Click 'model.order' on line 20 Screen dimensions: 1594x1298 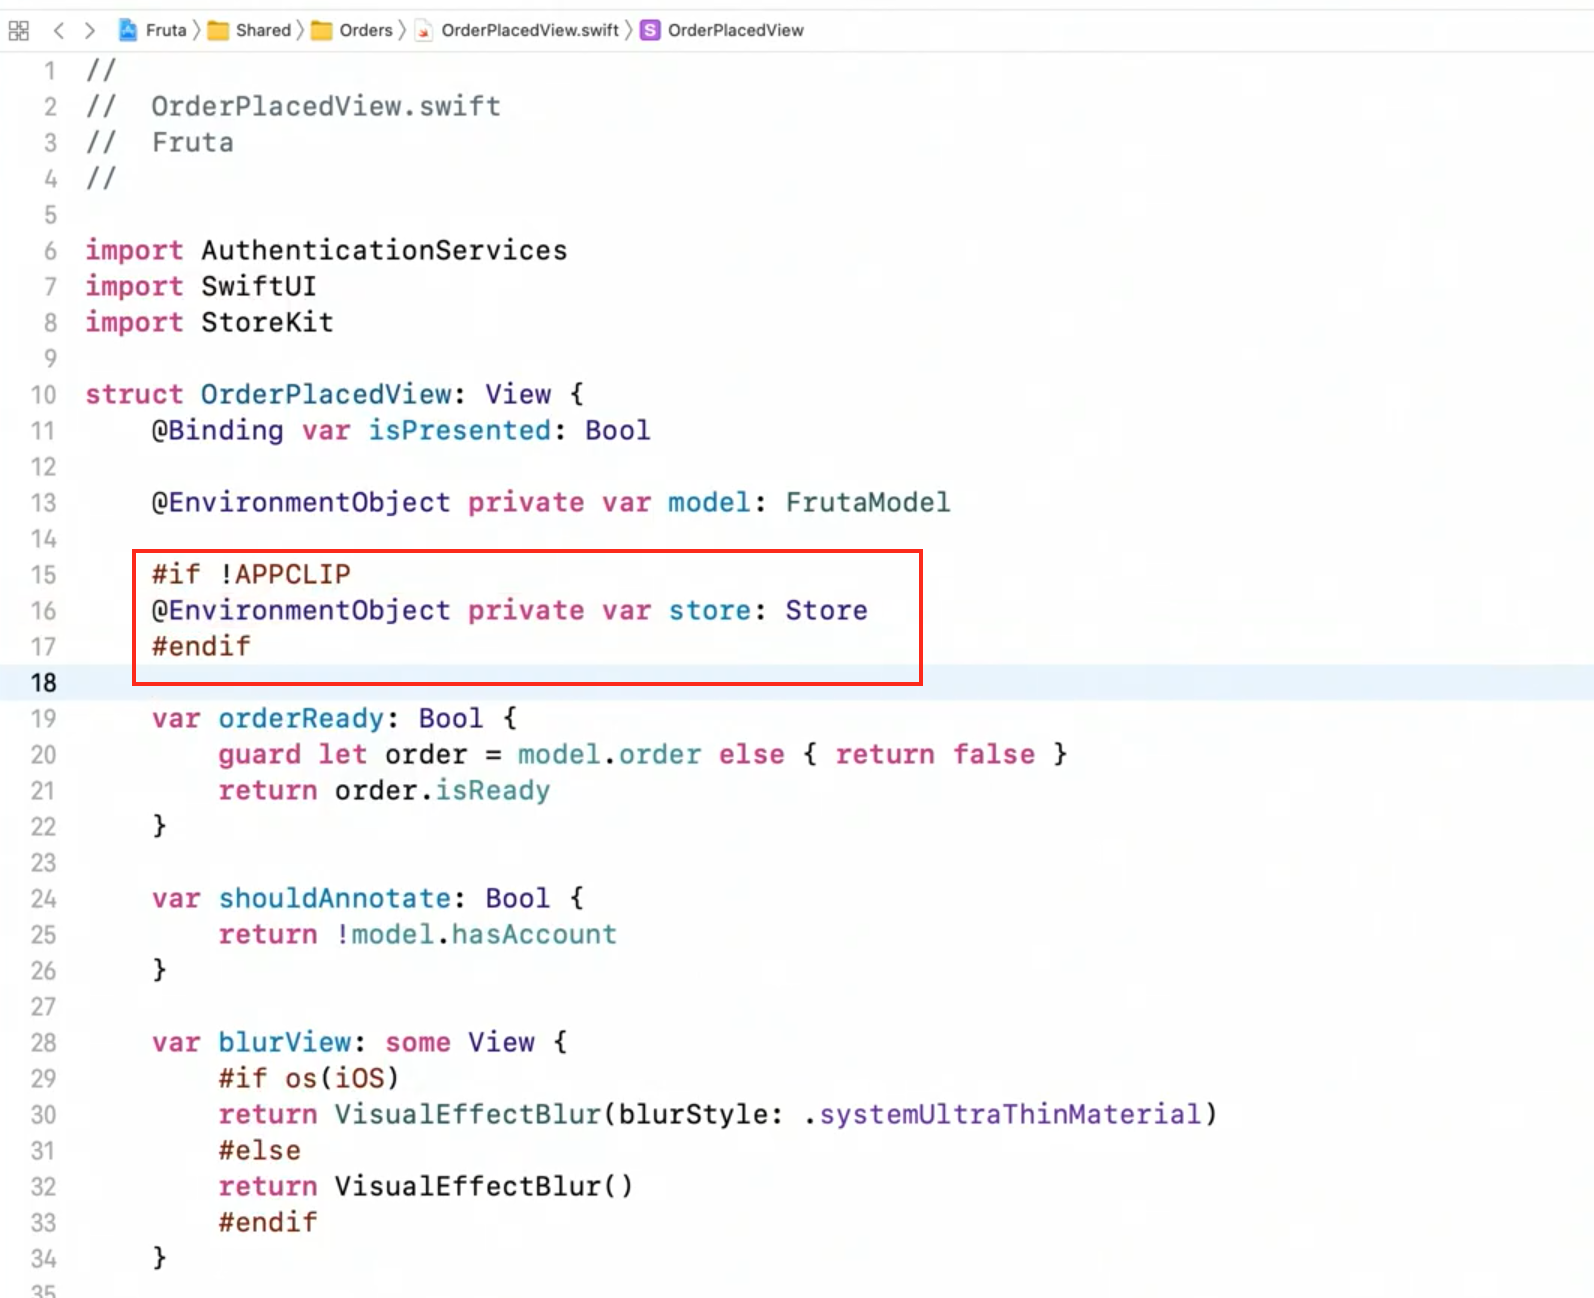(x=609, y=754)
